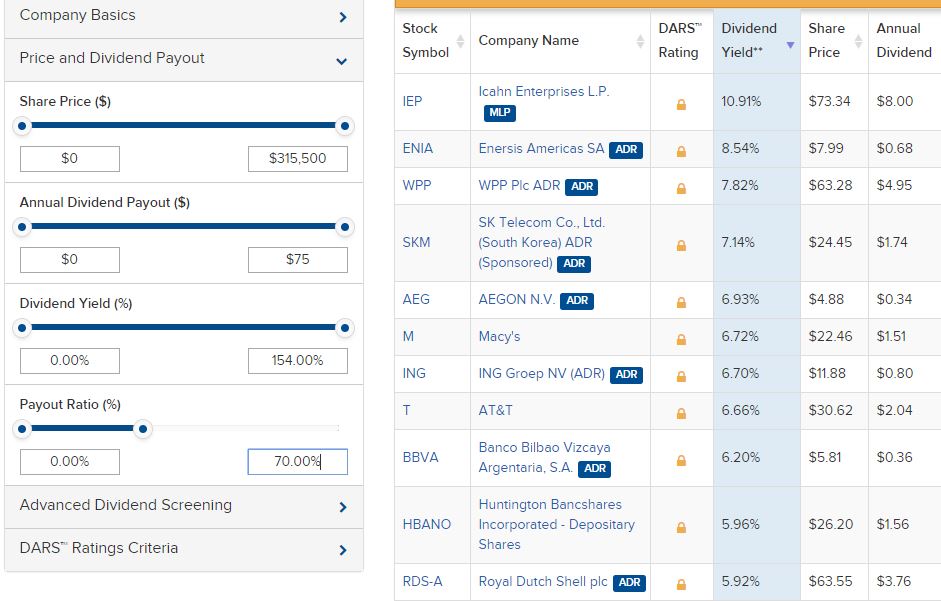Click the ADR badge next to Banco Bilbao Vizcaya
Image resolution: width=941 pixels, height=601 pixels.
(594, 468)
